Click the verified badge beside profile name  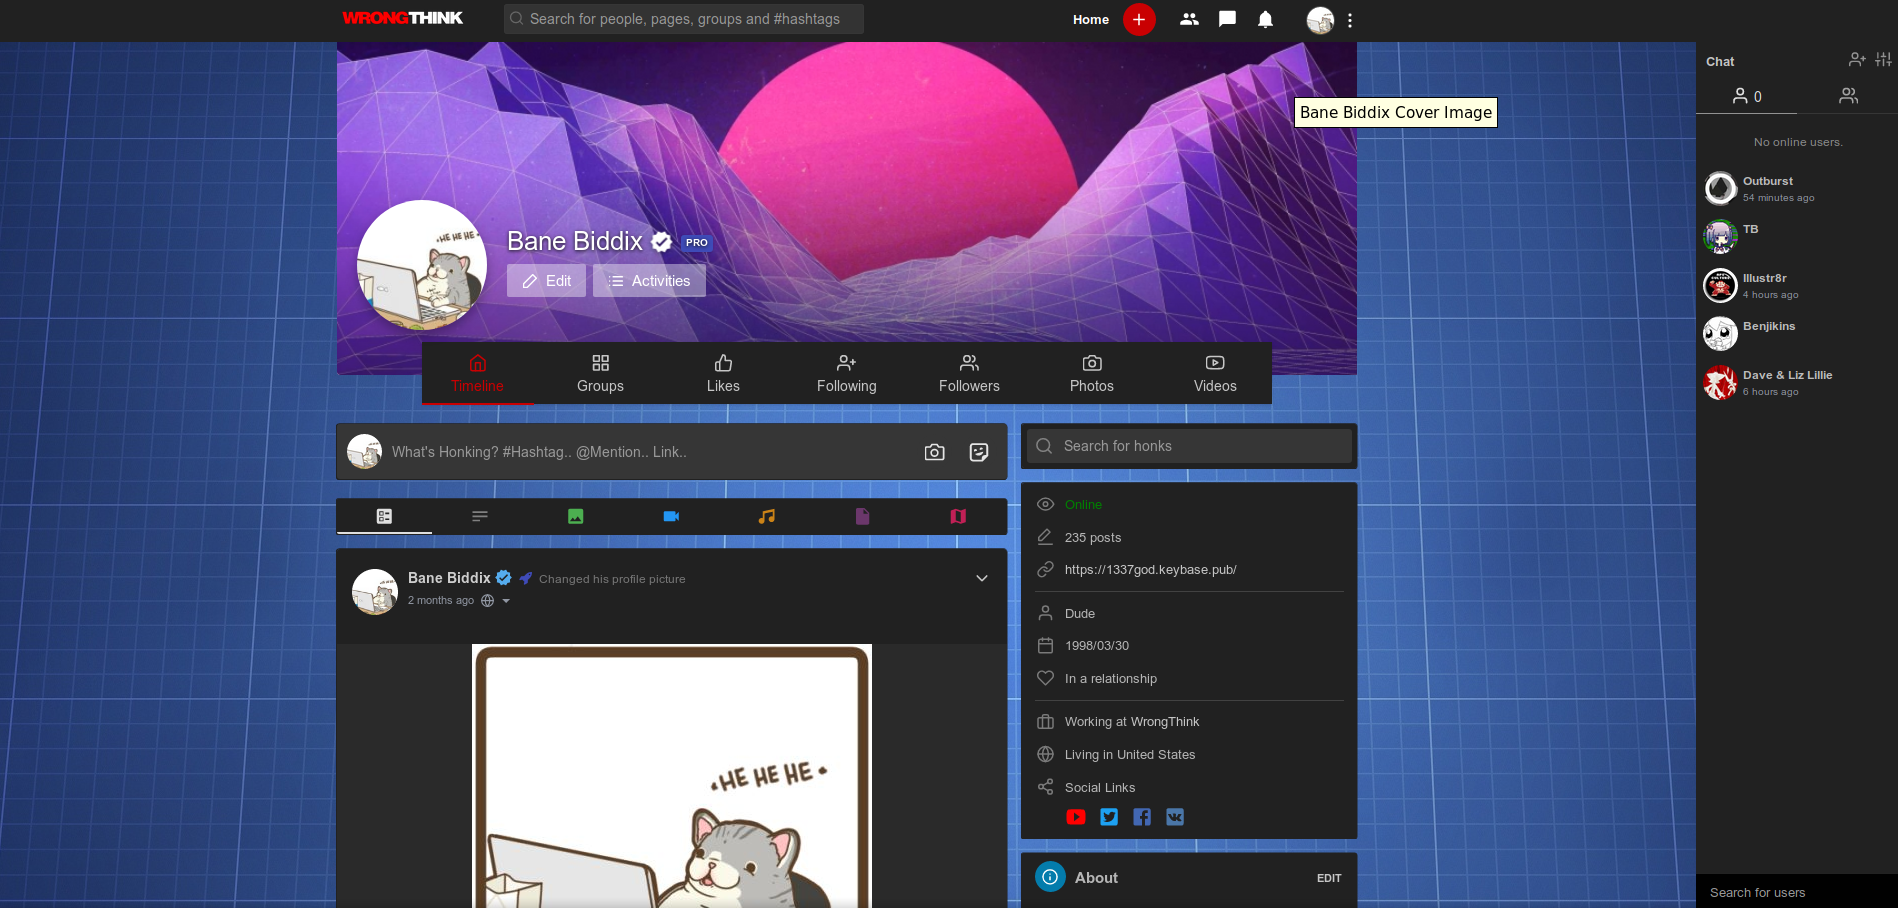point(661,241)
